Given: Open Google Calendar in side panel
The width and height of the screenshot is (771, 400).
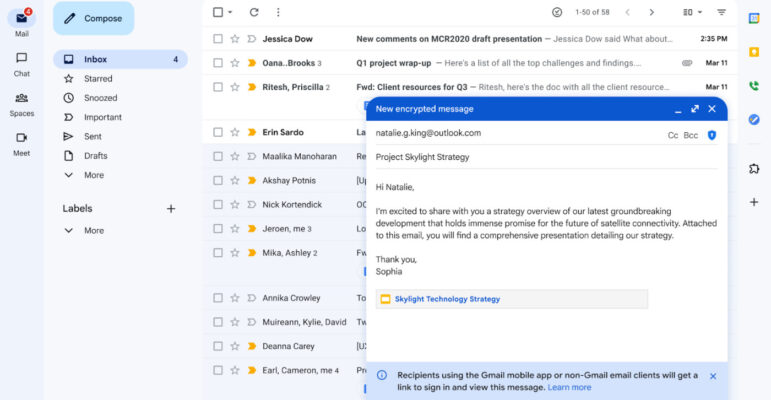Looking at the screenshot, I should [754, 17].
